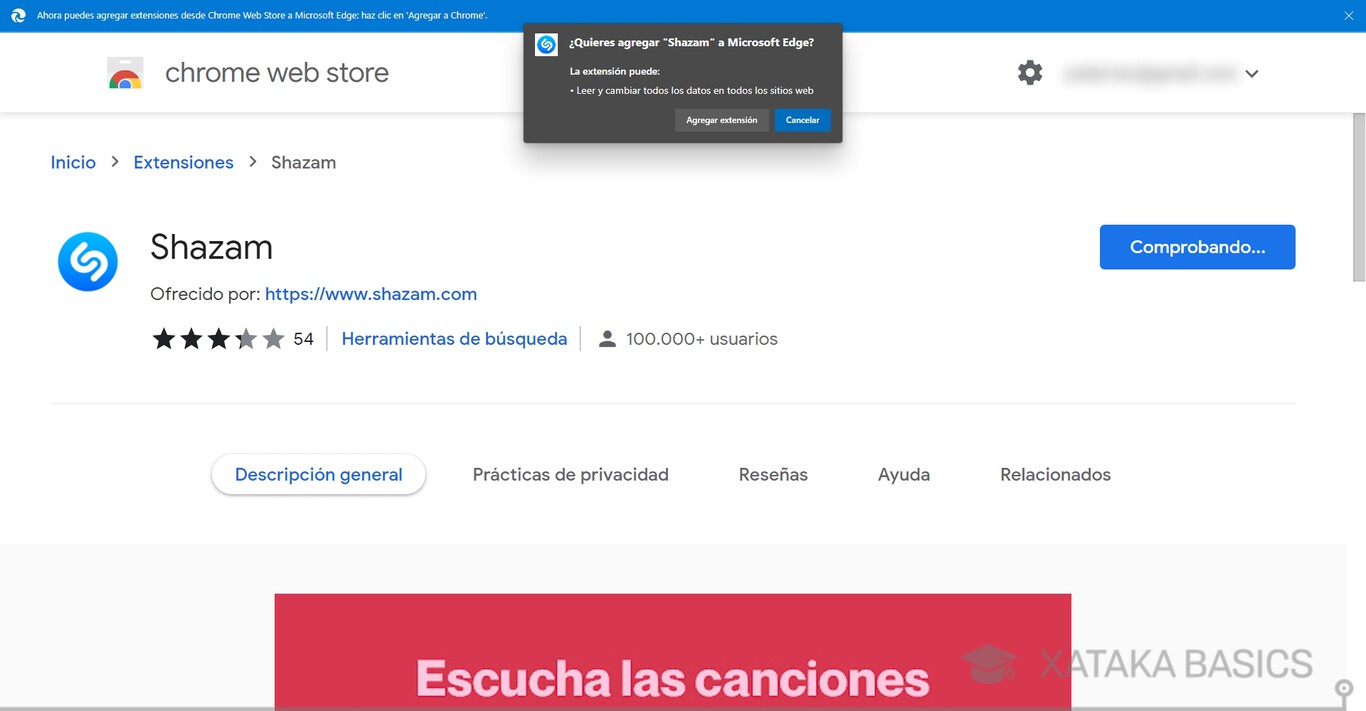Open the https://www.shazam.com link
Viewport: 1366px width, 711px height.
tap(371, 293)
